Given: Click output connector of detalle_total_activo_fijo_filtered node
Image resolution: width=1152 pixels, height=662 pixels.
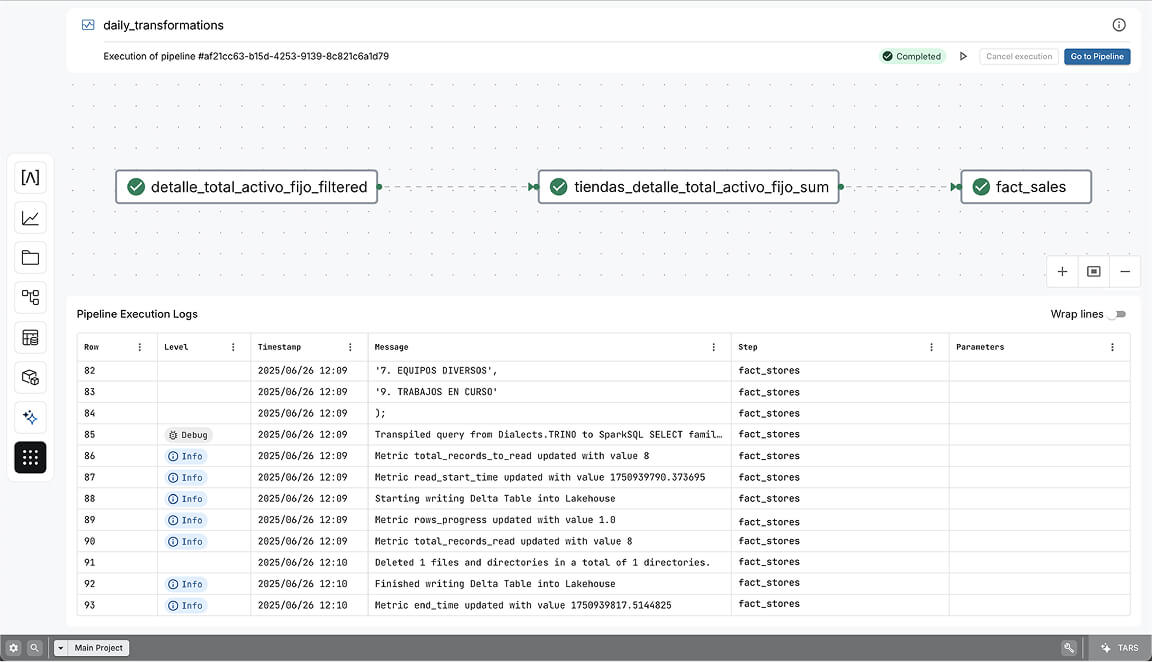Looking at the screenshot, I should [x=379, y=187].
